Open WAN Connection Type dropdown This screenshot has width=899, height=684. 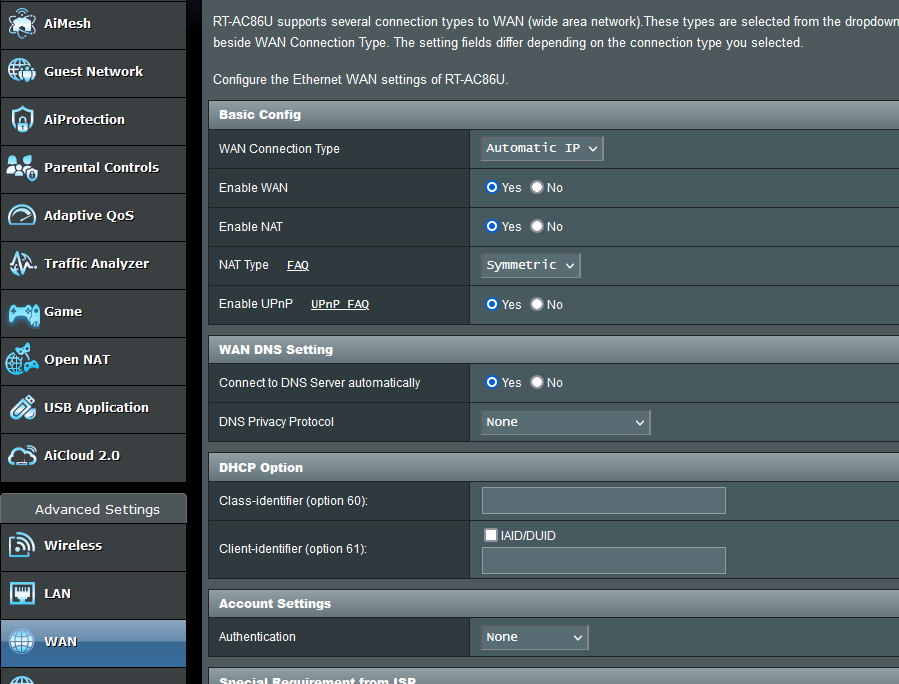542,148
